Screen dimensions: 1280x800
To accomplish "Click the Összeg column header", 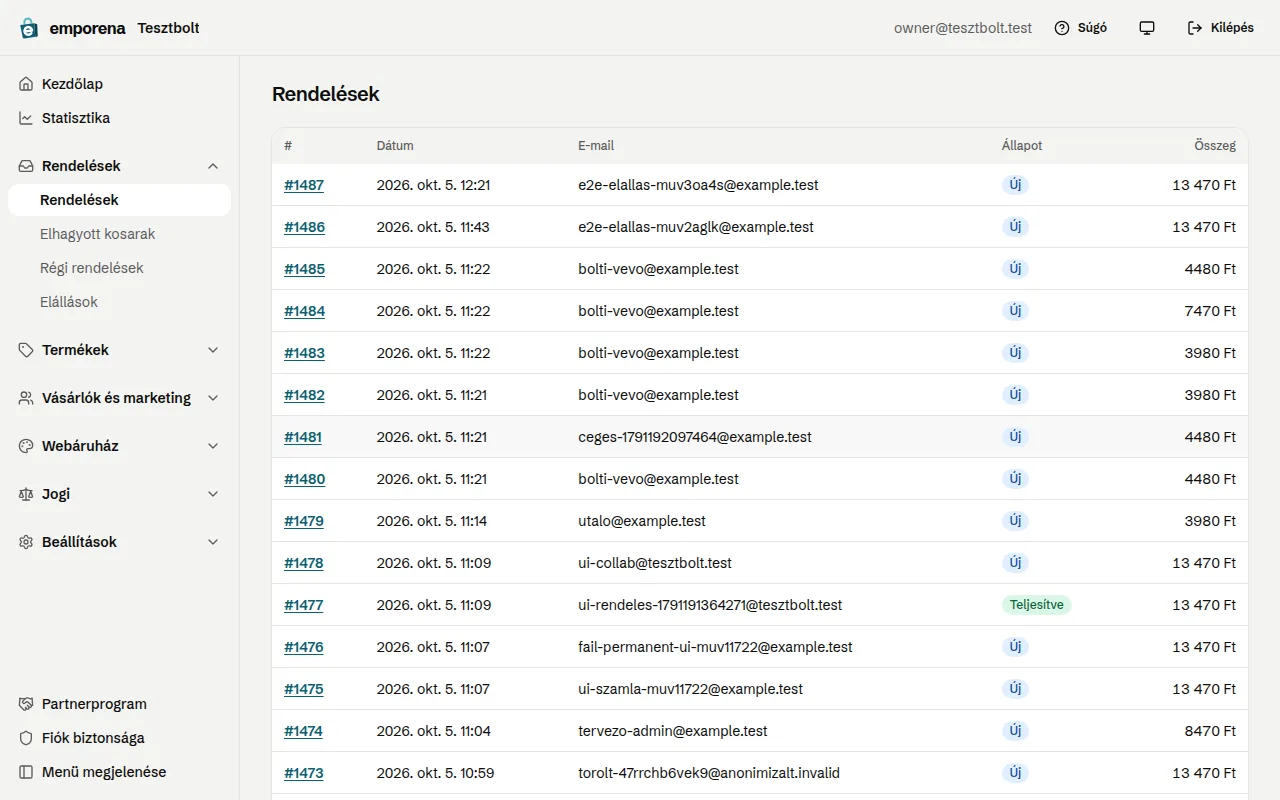I will pyautogui.click(x=1215, y=146).
